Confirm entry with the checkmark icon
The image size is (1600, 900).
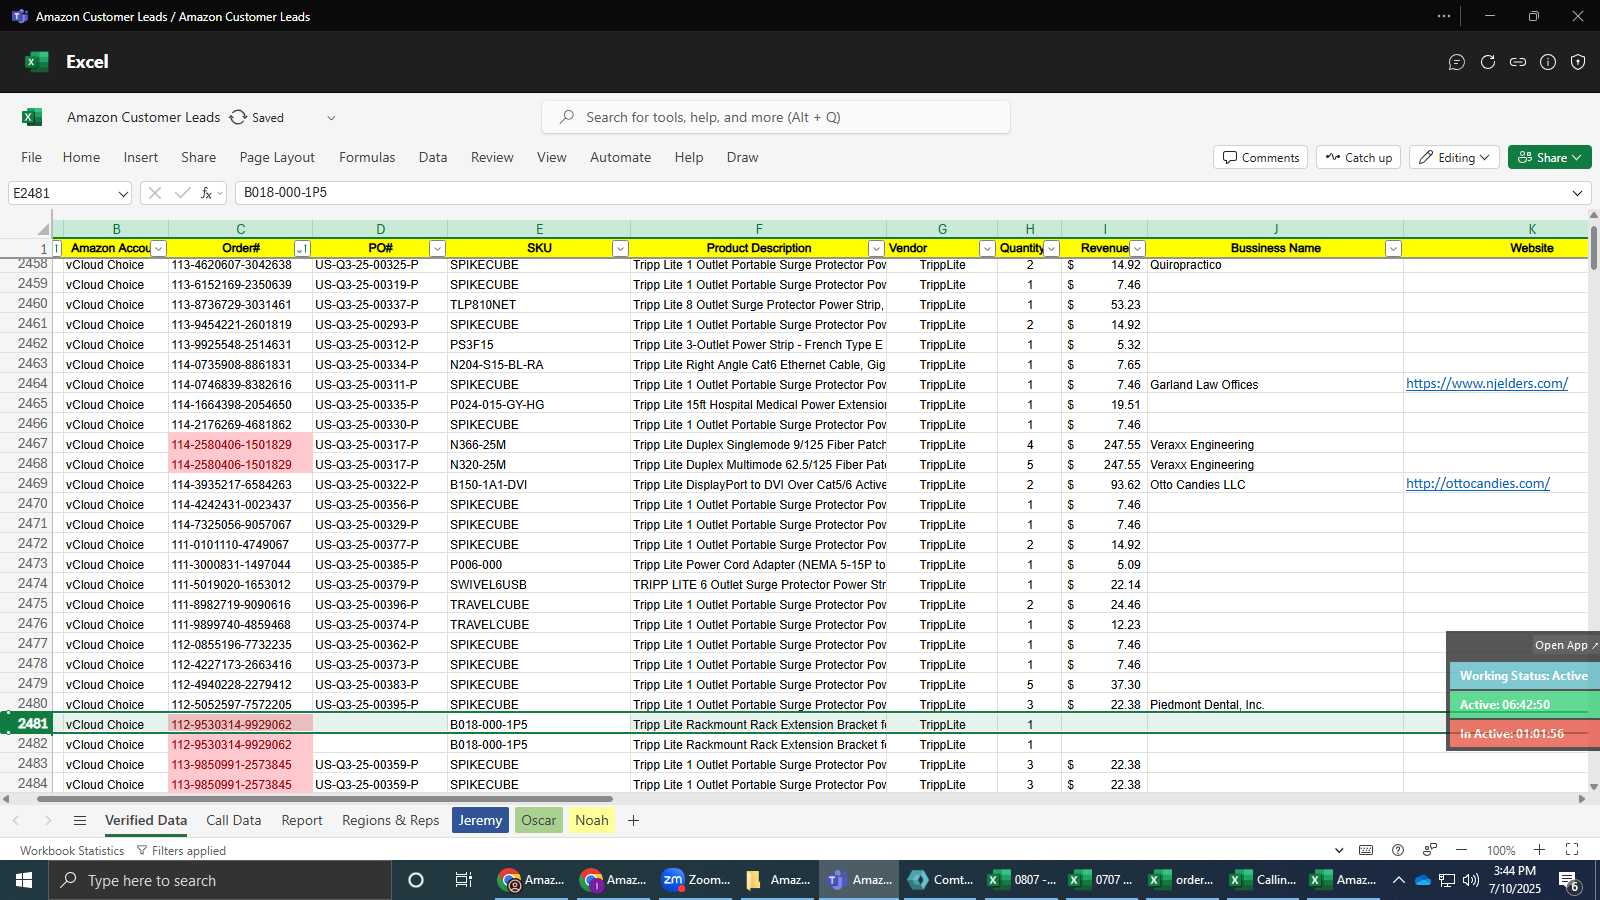182,193
